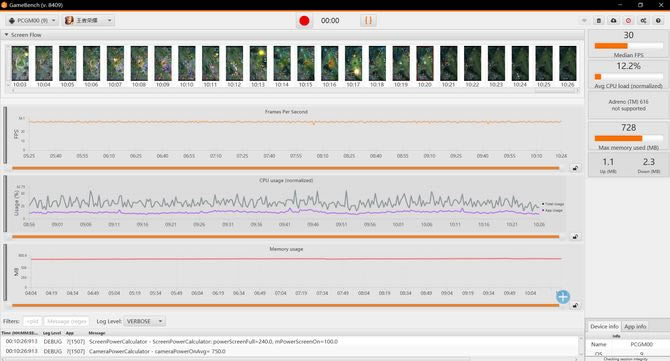Select the ScreenPowerCalculator log row
The height and width of the screenshot is (361, 670).
(291, 342)
